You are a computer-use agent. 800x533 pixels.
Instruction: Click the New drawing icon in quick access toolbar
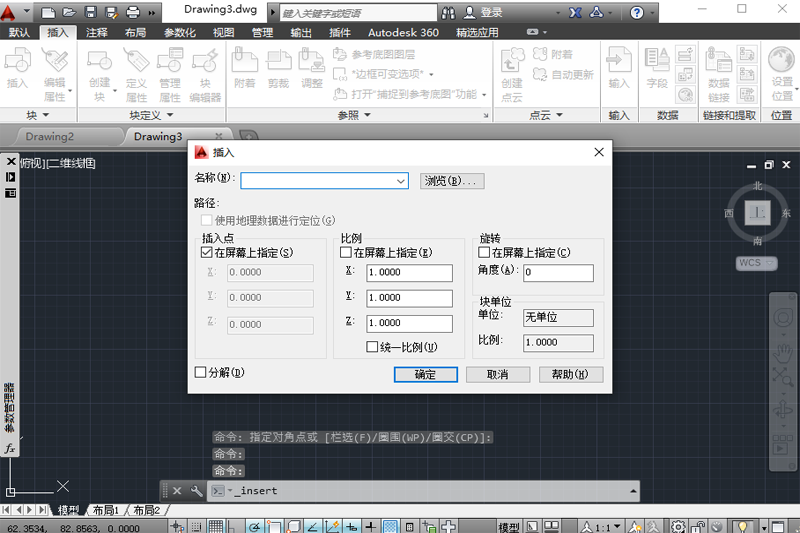[48, 12]
